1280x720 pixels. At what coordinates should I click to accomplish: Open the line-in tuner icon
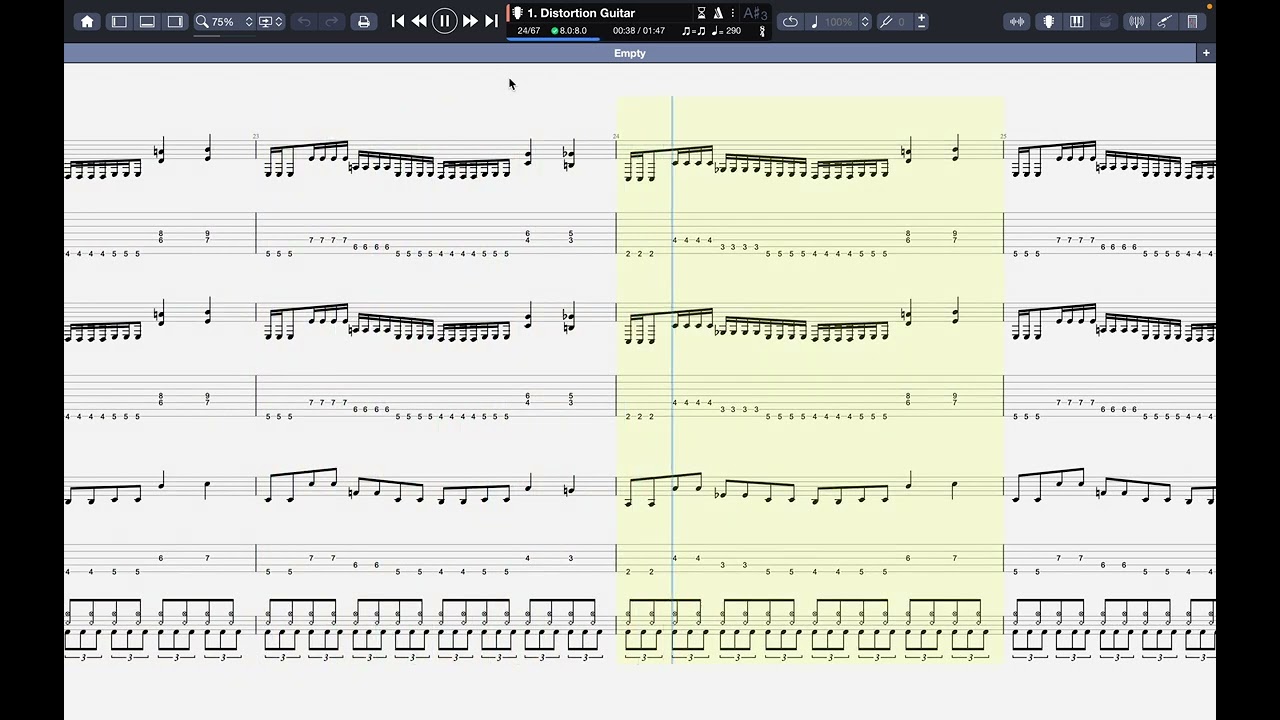coord(1137,21)
